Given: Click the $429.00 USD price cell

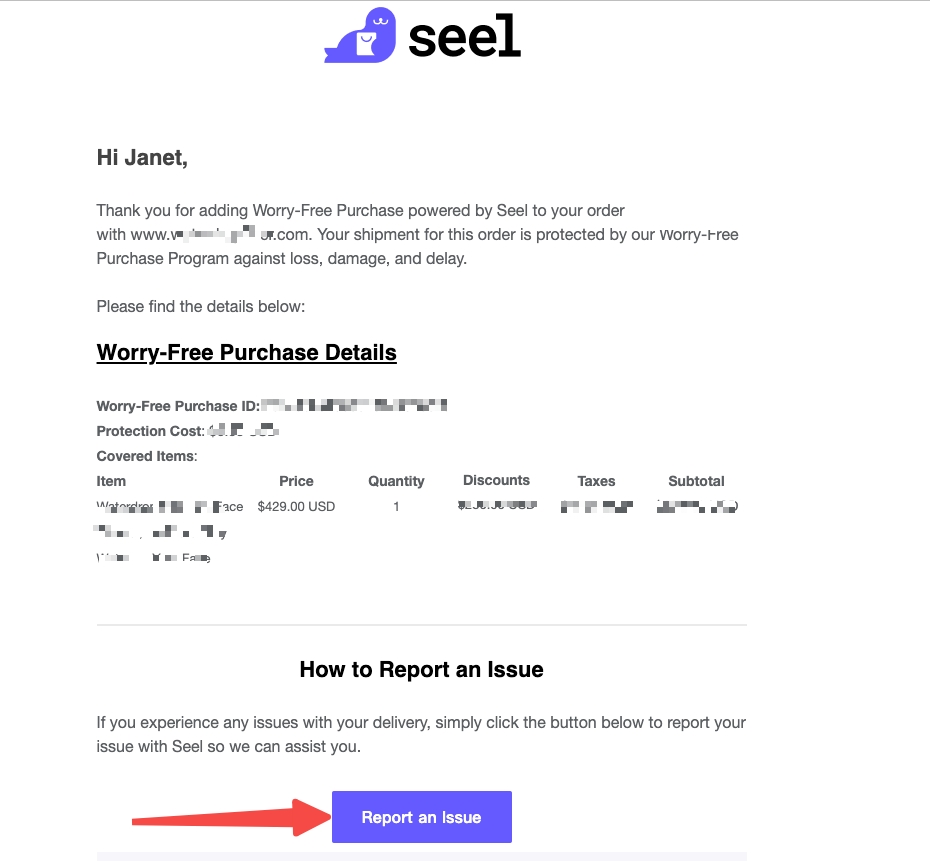Looking at the screenshot, I should click(296, 506).
